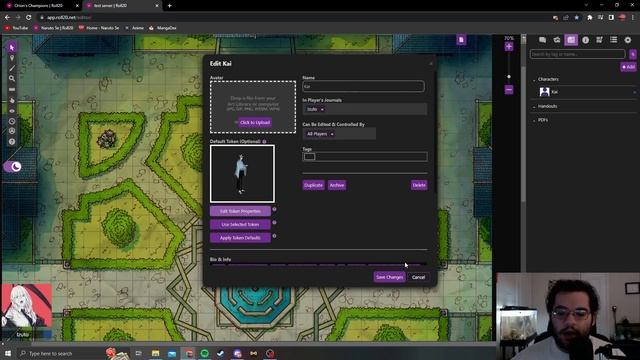Close the Edit Kai dialog
This screenshot has width=640, height=360.
coord(431,64)
